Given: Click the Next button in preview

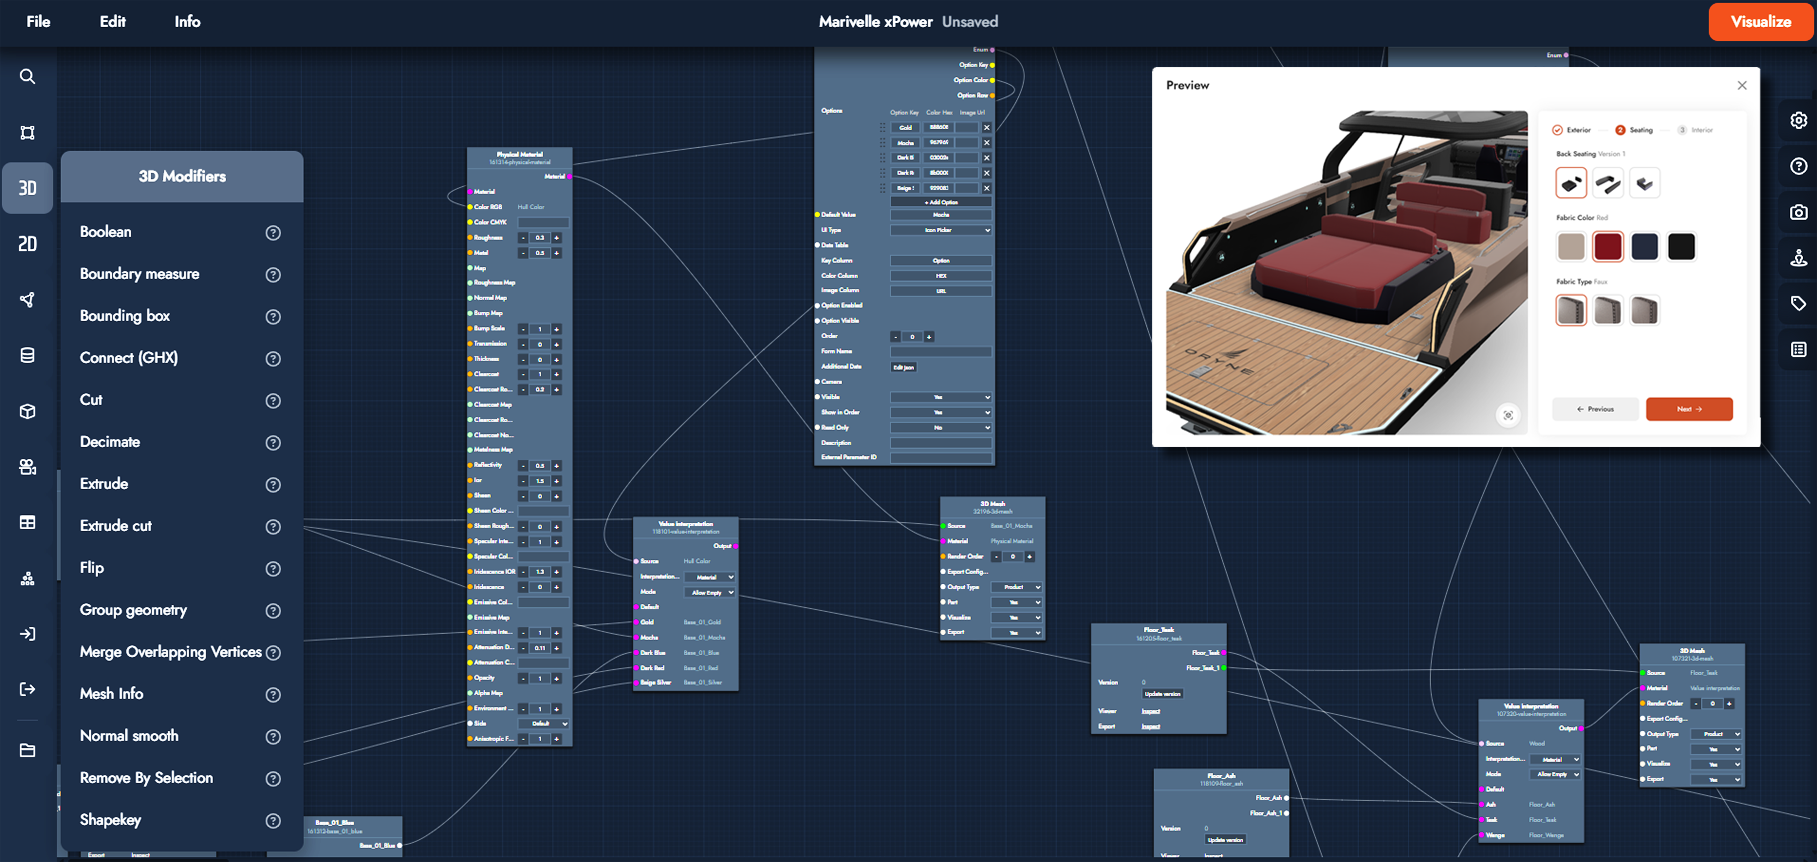Looking at the screenshot, I should tap(1689, 409).
